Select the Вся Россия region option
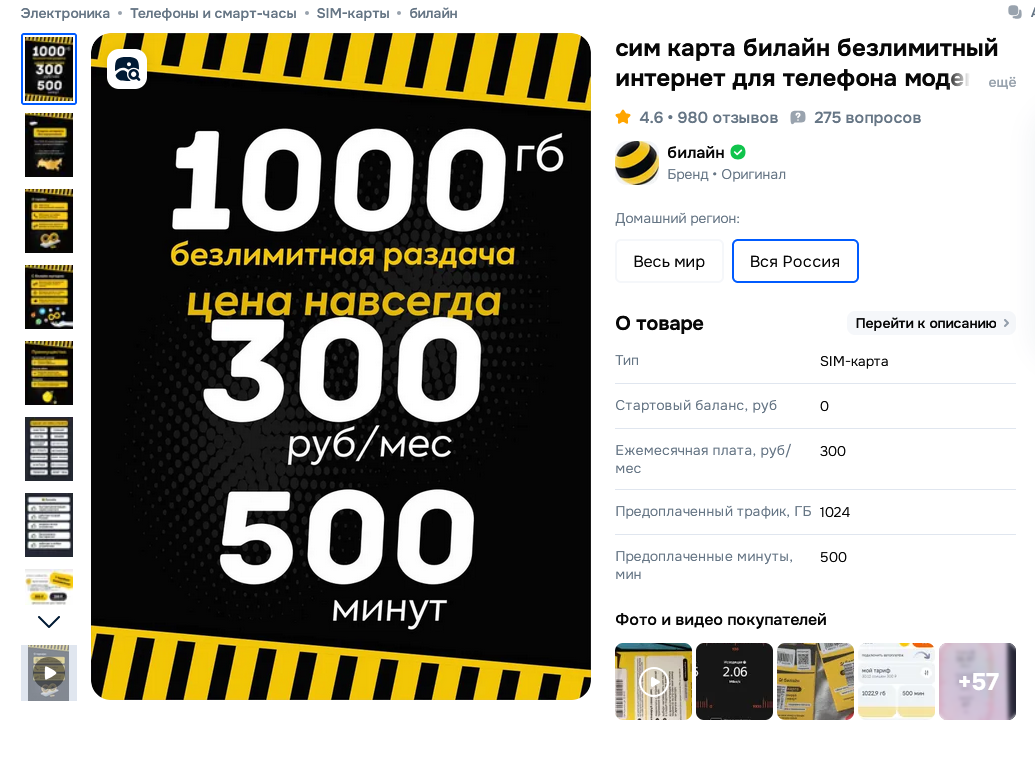The height and width of the screenshot is (757, 1035). point(795,261)
